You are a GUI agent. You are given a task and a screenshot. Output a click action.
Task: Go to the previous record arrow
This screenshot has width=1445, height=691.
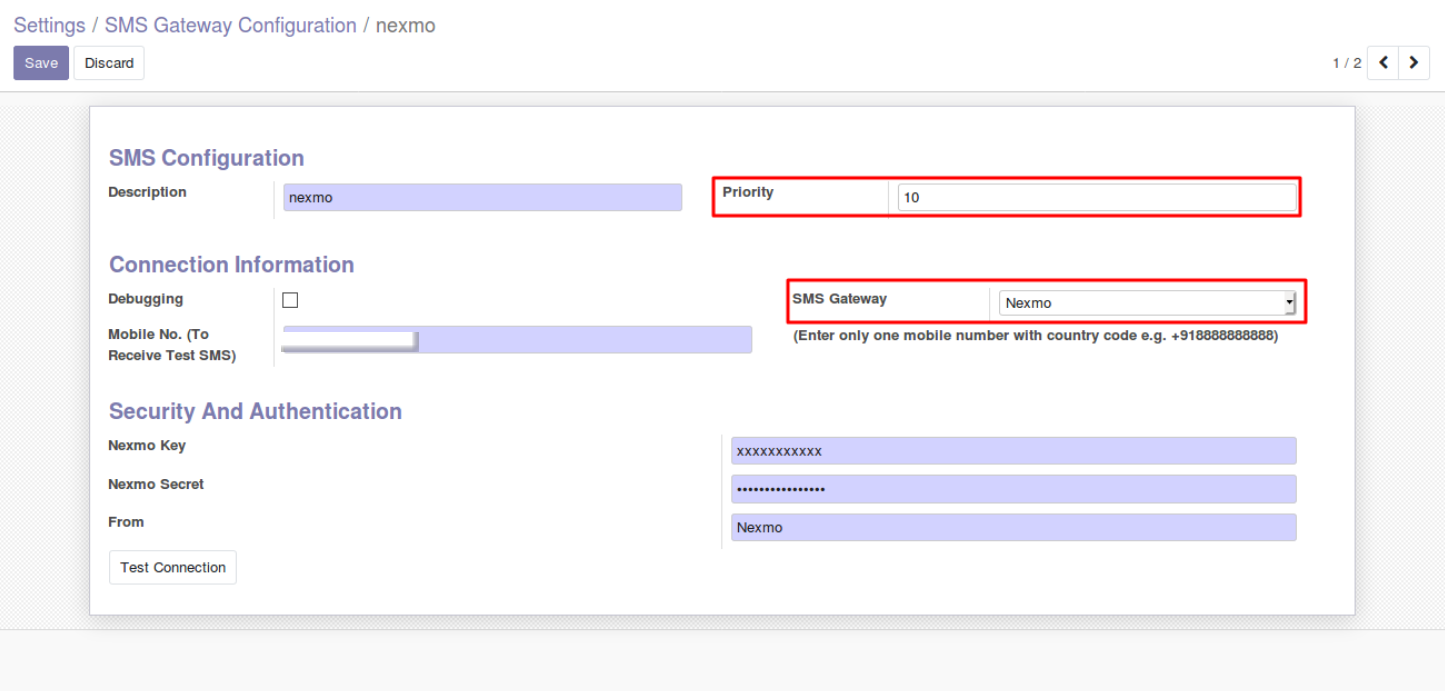(1383, 63)
